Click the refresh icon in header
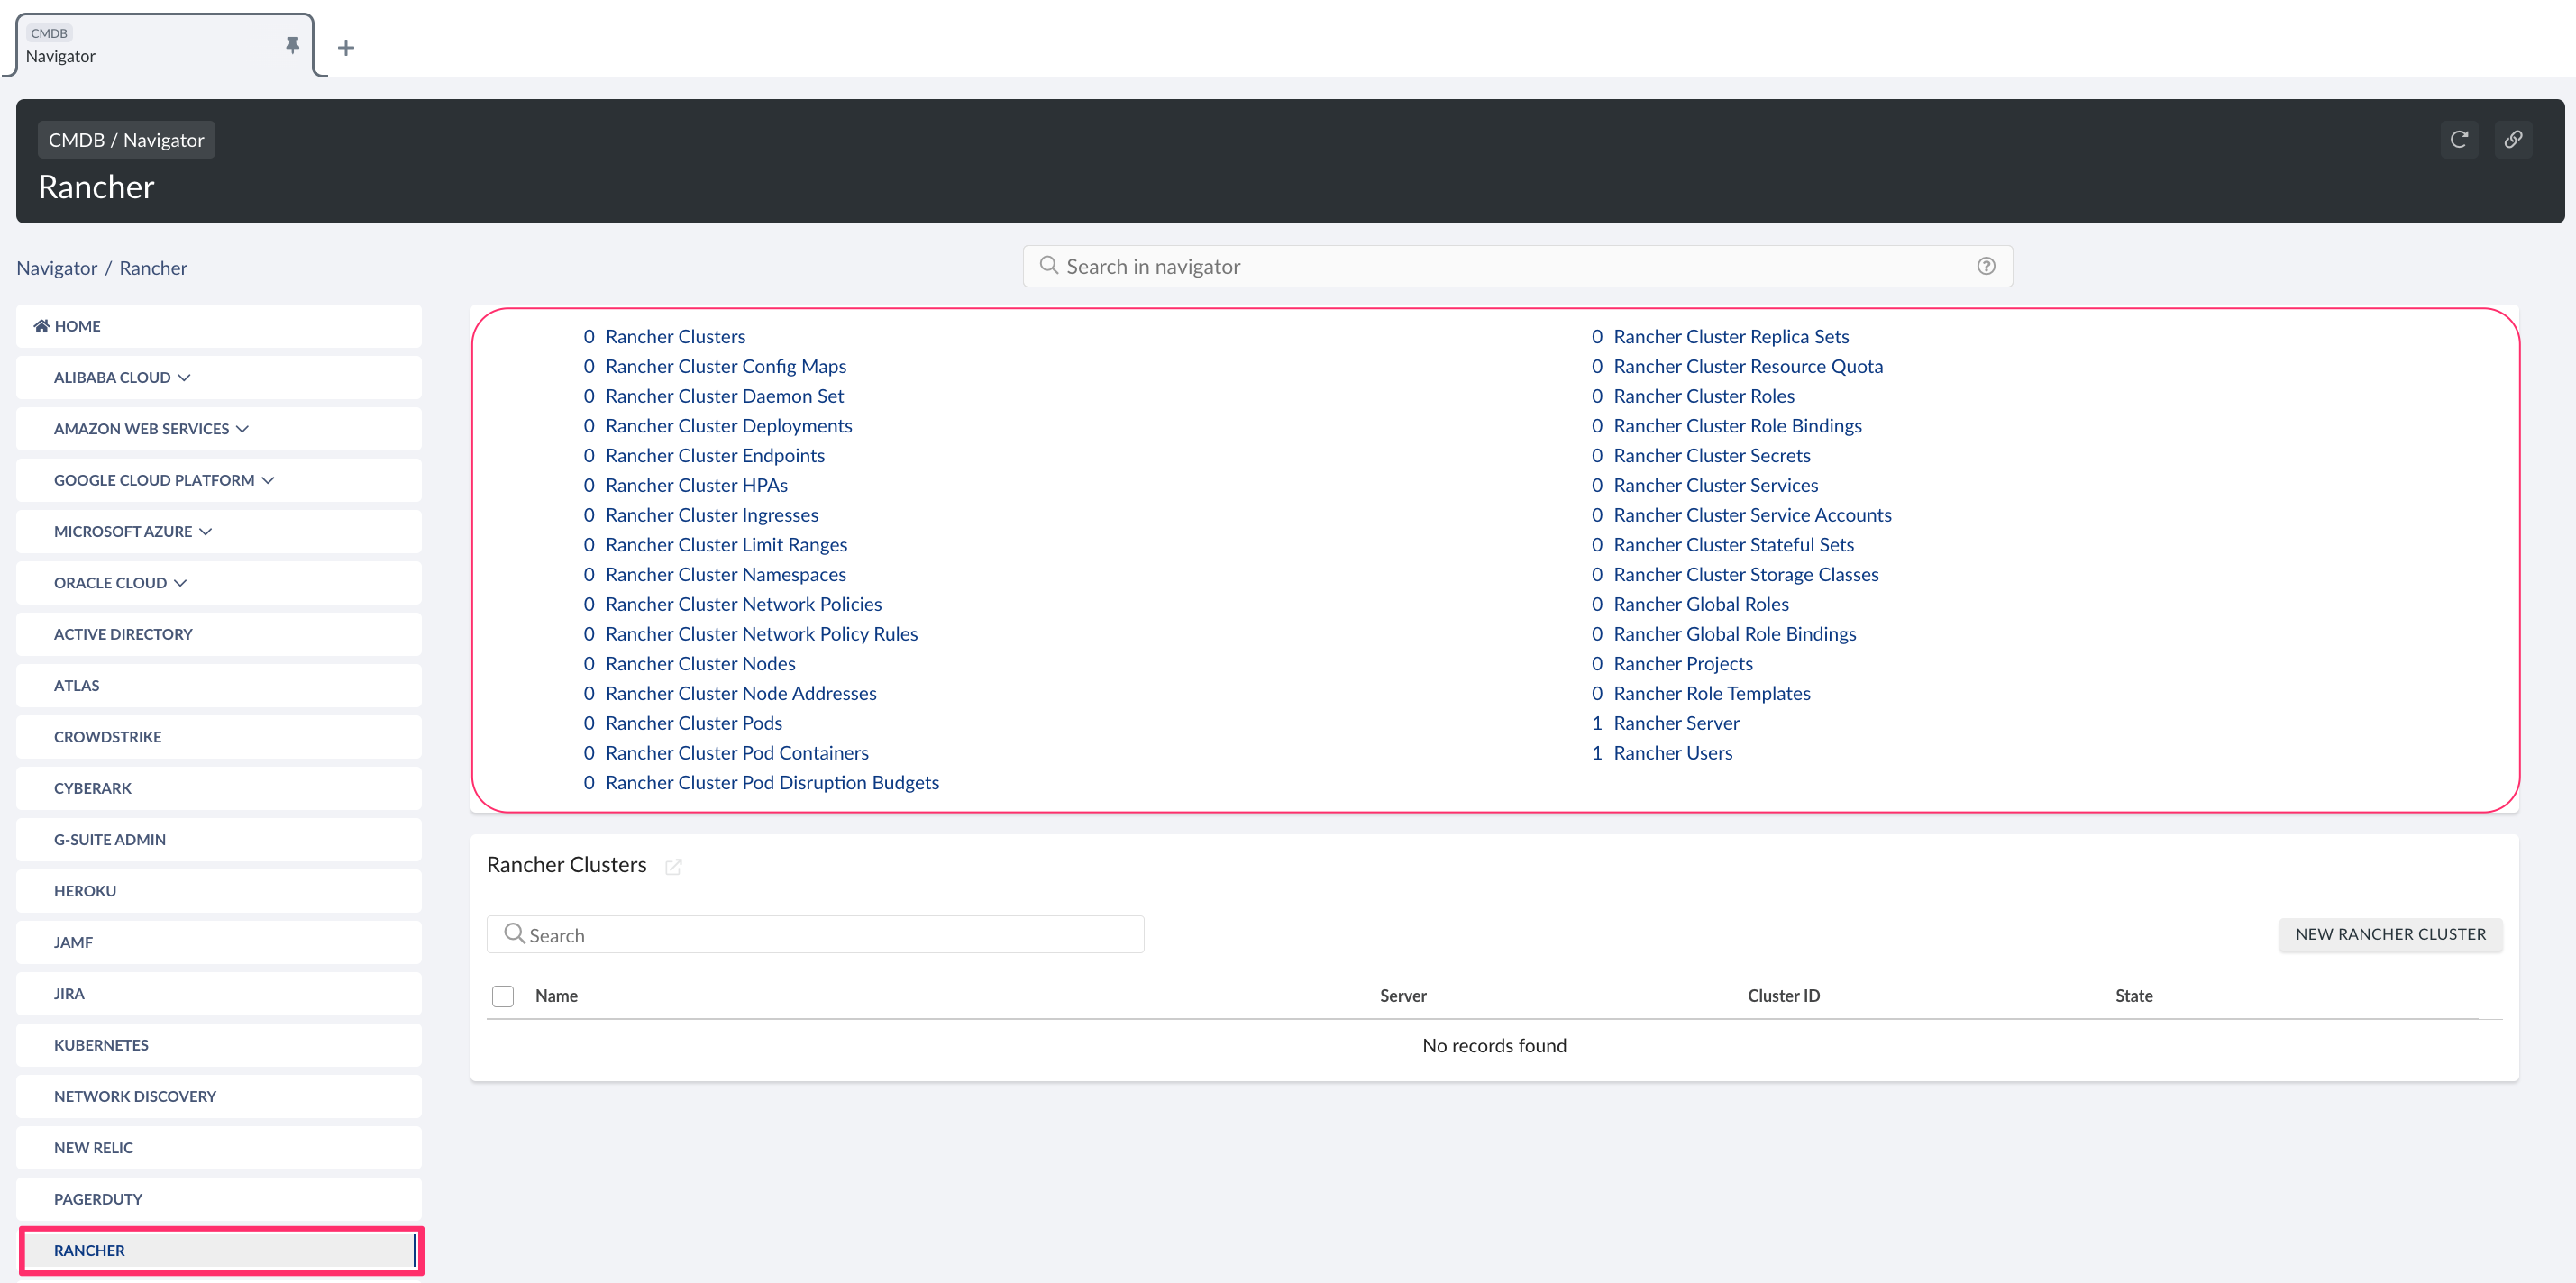 point(2458,139)
